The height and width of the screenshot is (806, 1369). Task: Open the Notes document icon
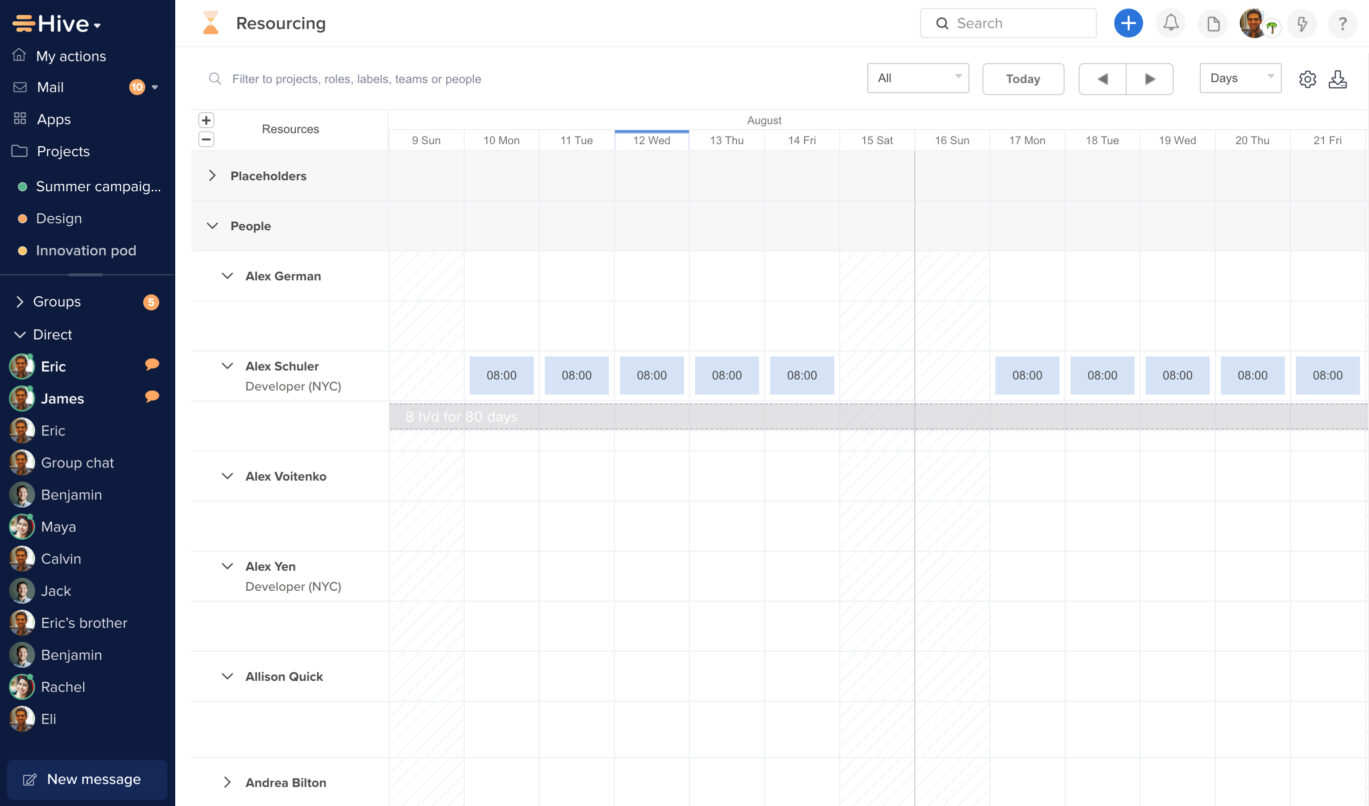click(1212, 23)
